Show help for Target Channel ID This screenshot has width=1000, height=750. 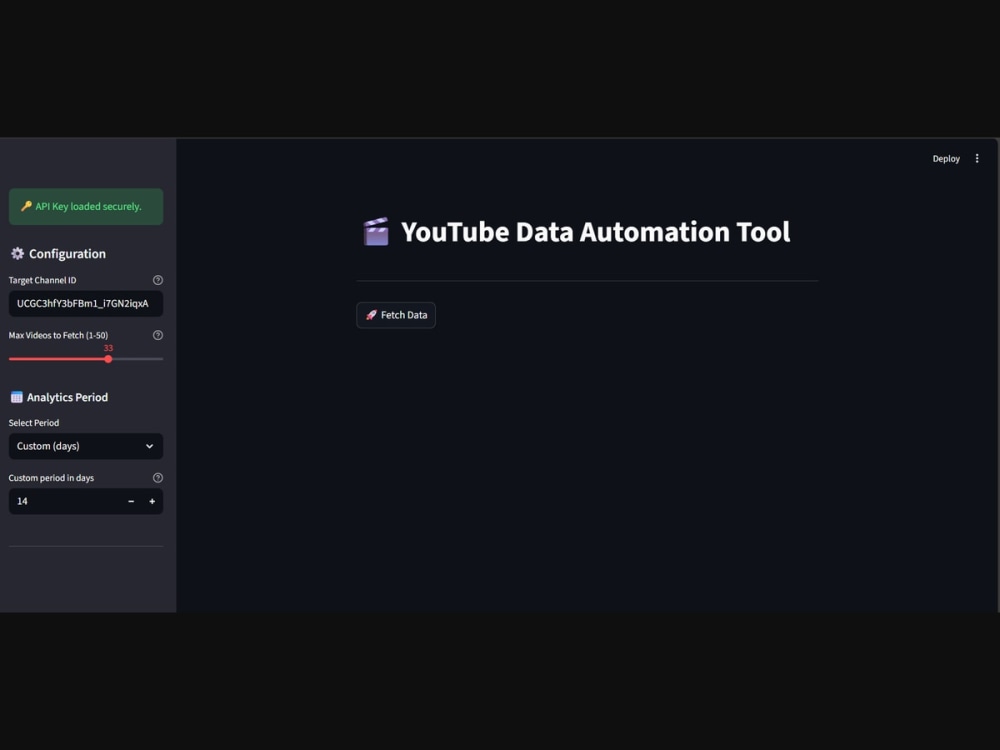tap(158, 280)
